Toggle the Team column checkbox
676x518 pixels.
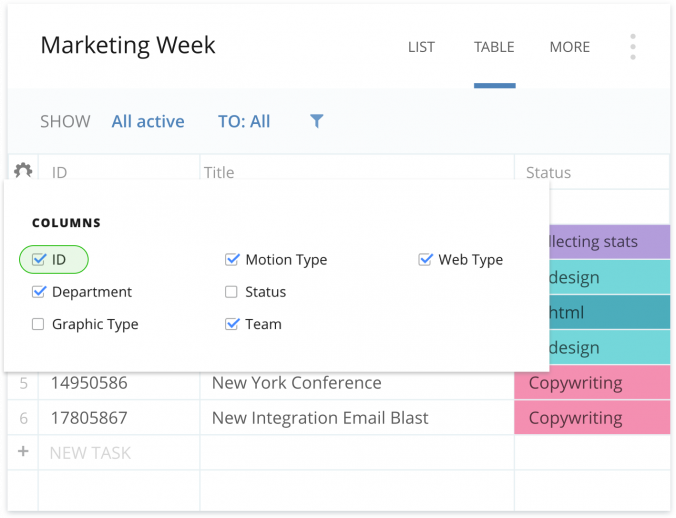pos(232,324)
